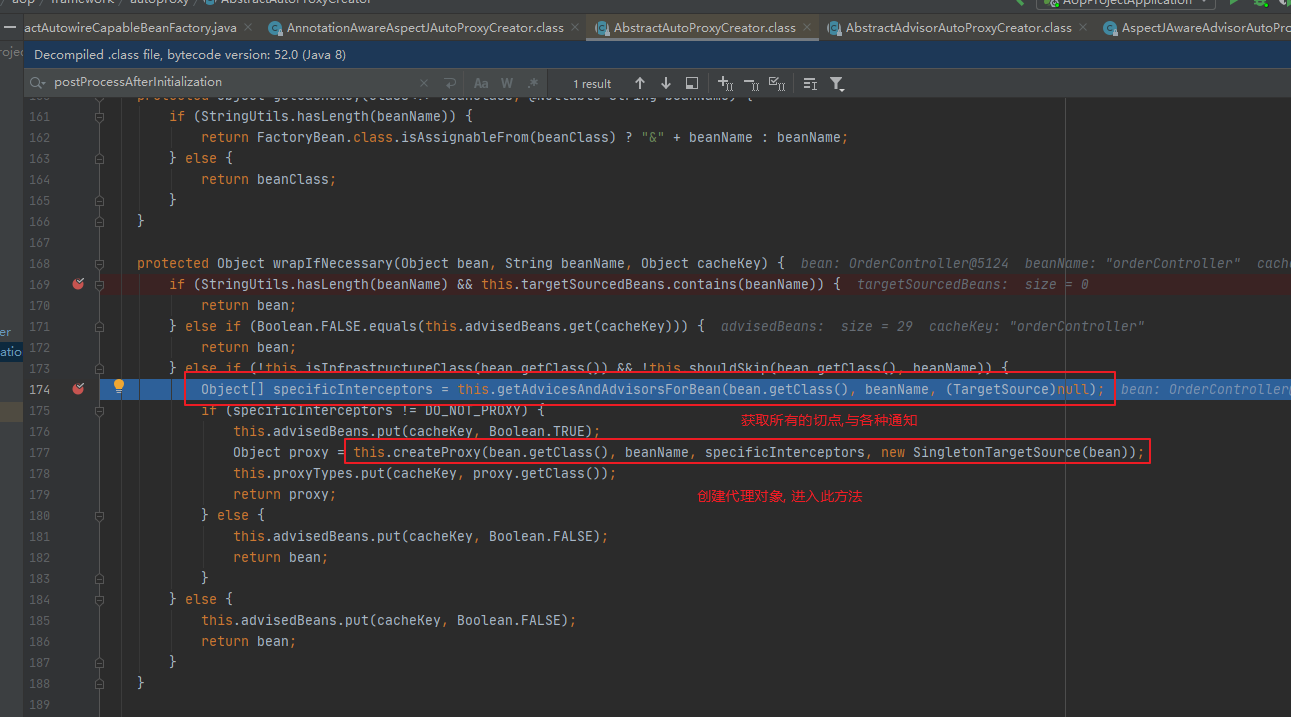Go to previous occurrence arrow
Viewport: 1291px width, 717px height.
point(640,83)
